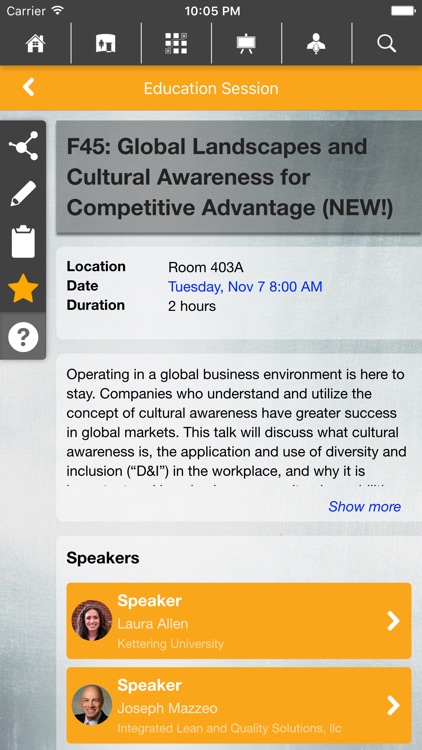Image resolution: width=422 pixels, height=750 pixels.
Task: Open the sessions presentation board icon
Action: 246,44
